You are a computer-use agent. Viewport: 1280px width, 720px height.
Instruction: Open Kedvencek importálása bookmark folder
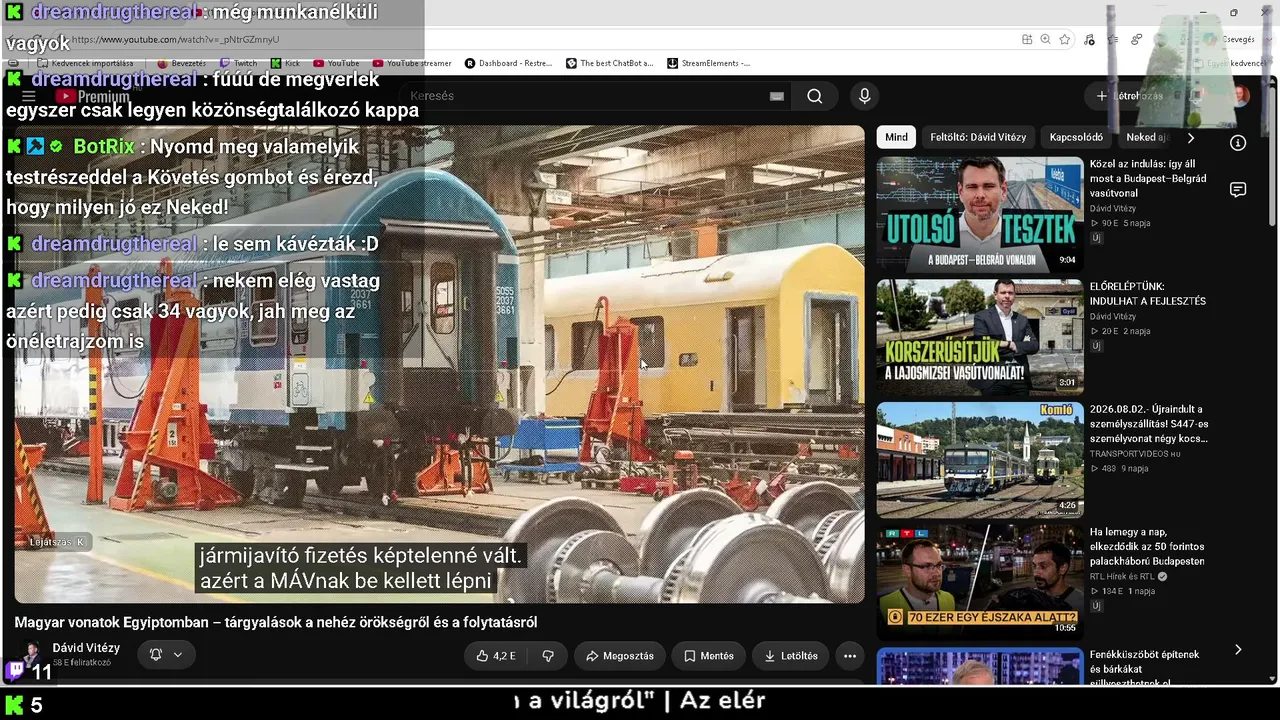85,63
